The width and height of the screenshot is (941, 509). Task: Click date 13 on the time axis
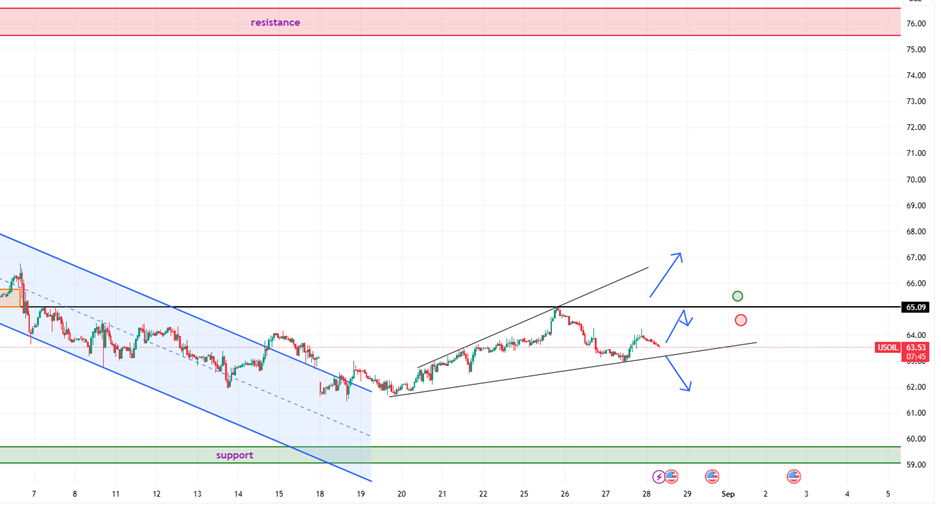pos(197,494)
